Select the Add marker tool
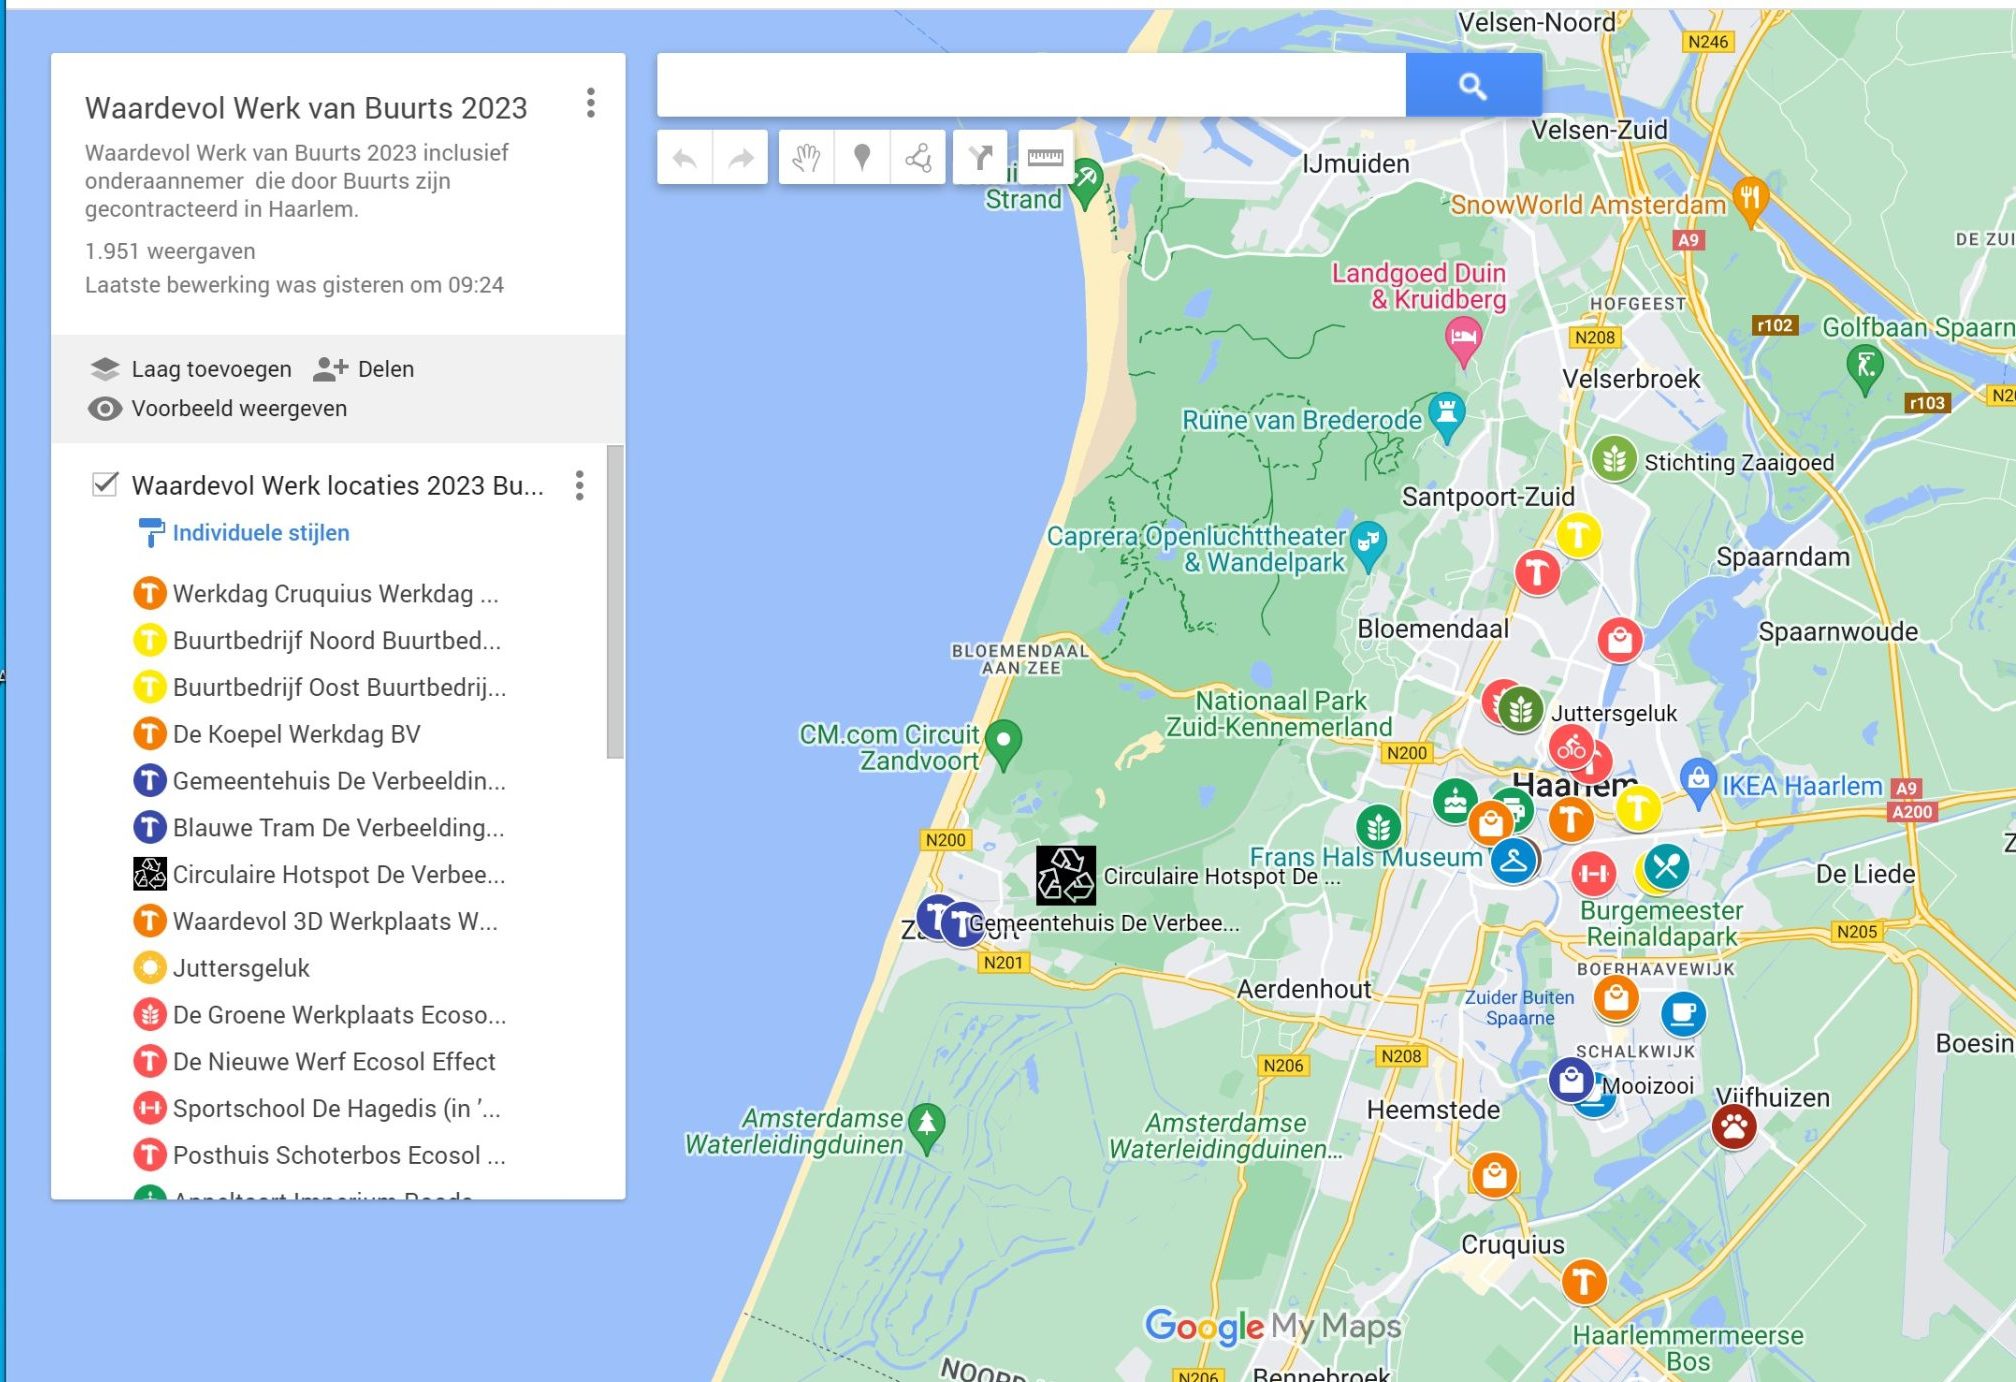Screen dimensions: 2016x1382 862,158
